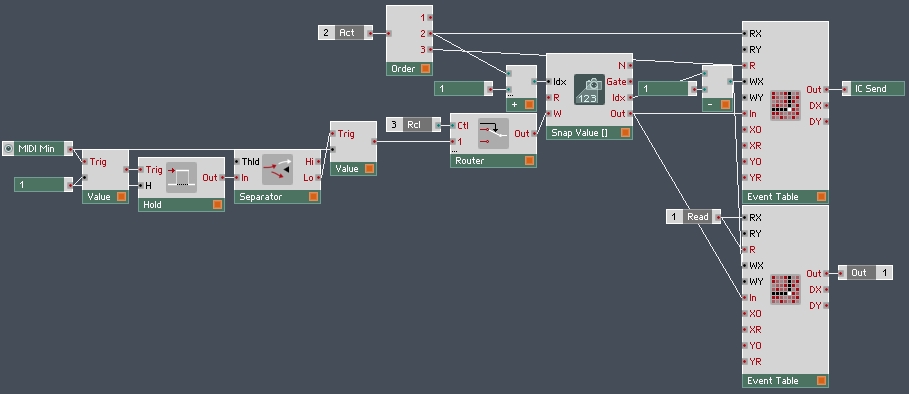Click the Separator split-arrows icon
The height and width of the screenshot is (394, 909).
tap(277, 170)
